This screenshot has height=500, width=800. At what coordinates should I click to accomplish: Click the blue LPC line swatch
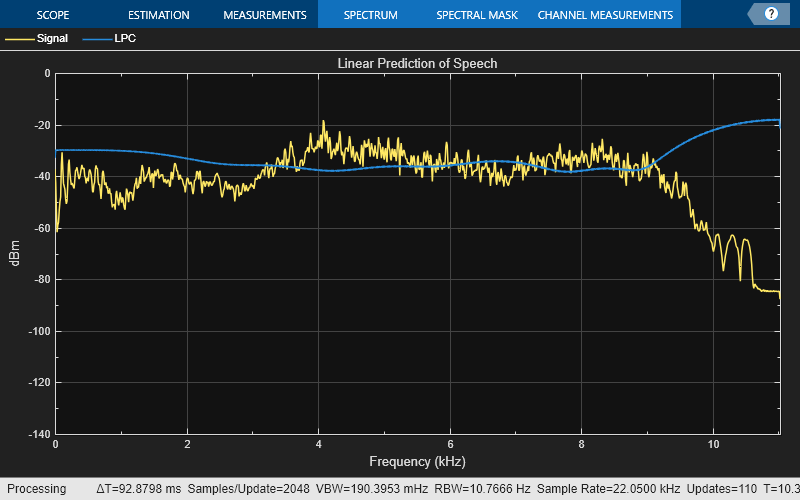pyautogui.click(x=97, y=39)
